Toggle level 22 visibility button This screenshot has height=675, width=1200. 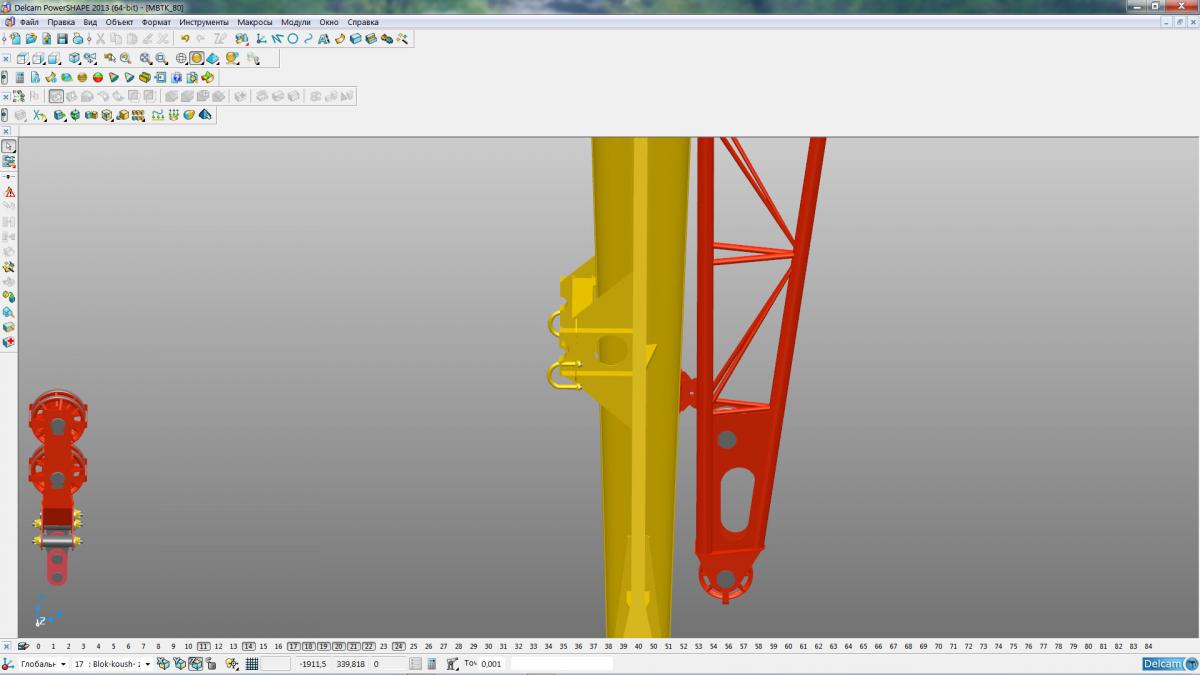click(368, 646)
